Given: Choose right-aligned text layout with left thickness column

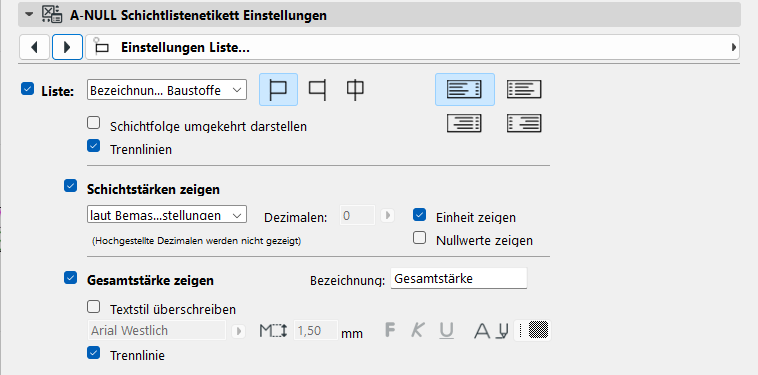Looking at the screenshot, I should pos(524,123).
